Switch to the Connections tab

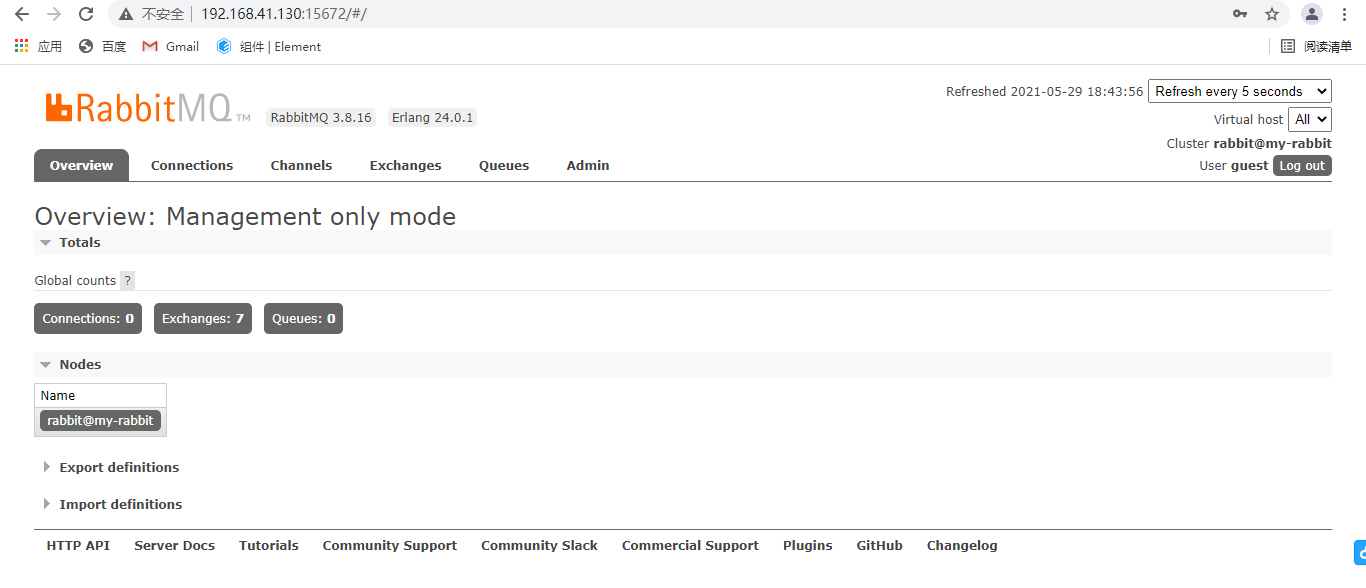[192, 165]
